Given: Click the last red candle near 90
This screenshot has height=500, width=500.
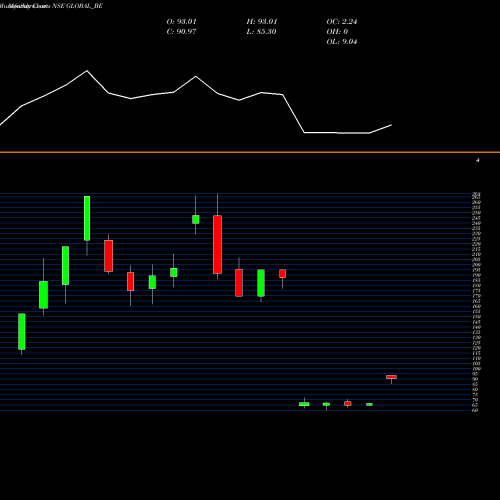Looking at the screenshot, I should (x=391, y=377).
